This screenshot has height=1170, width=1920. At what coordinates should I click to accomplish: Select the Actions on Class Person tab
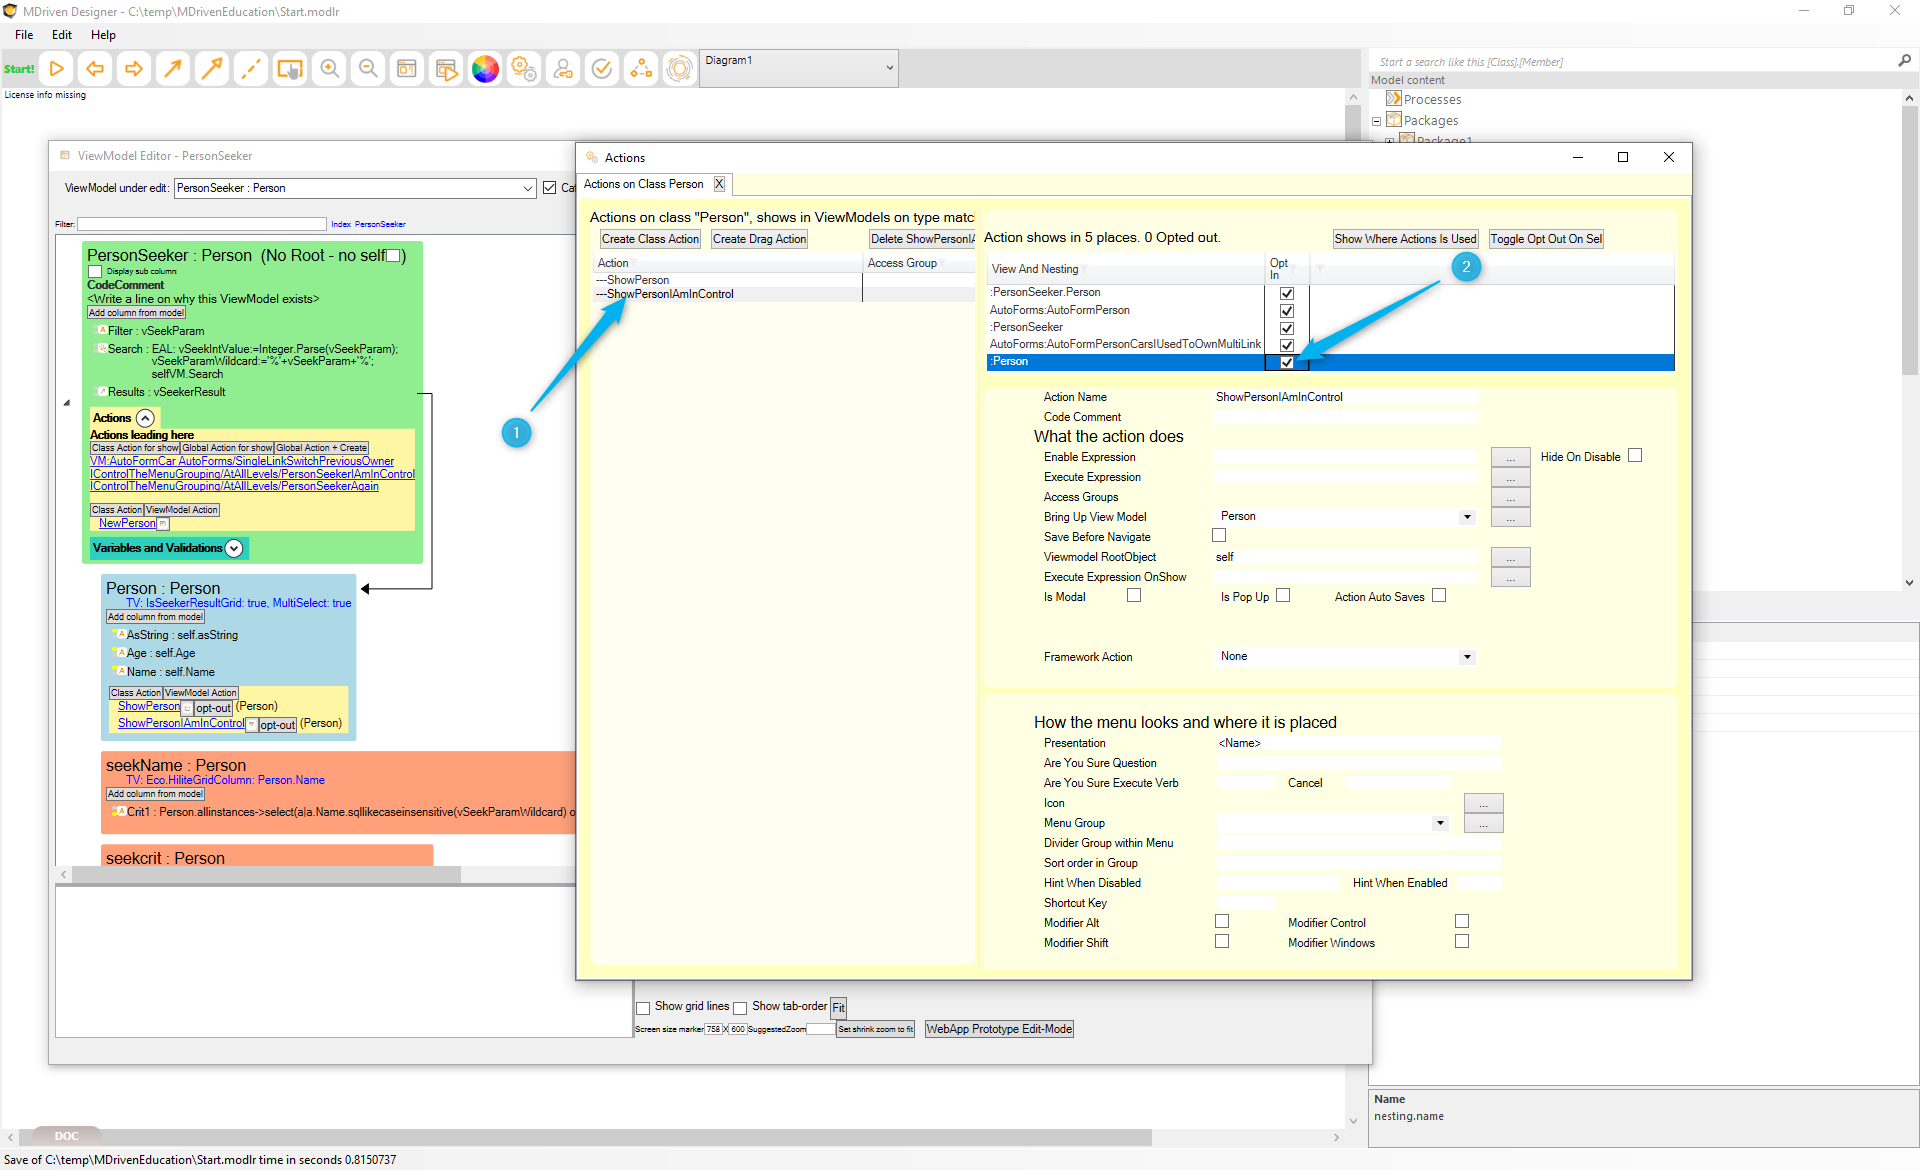pyautogui.click(x=643, y=184)
